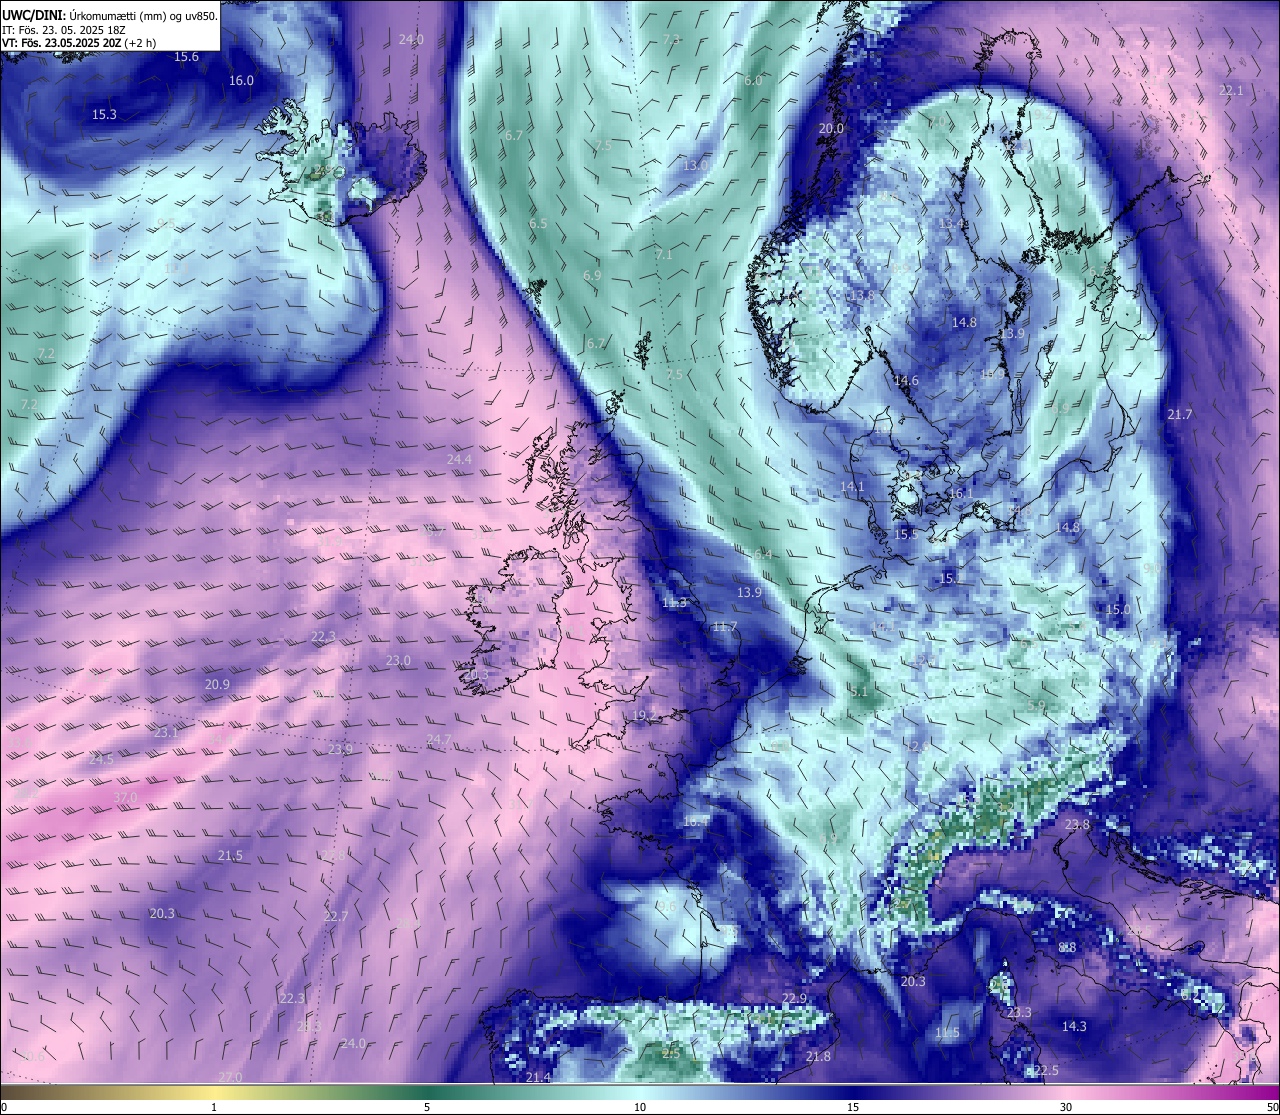Click the UWC/DINI title line in the header
This screenshot has width=1280, height=1115.
point(110,15)
